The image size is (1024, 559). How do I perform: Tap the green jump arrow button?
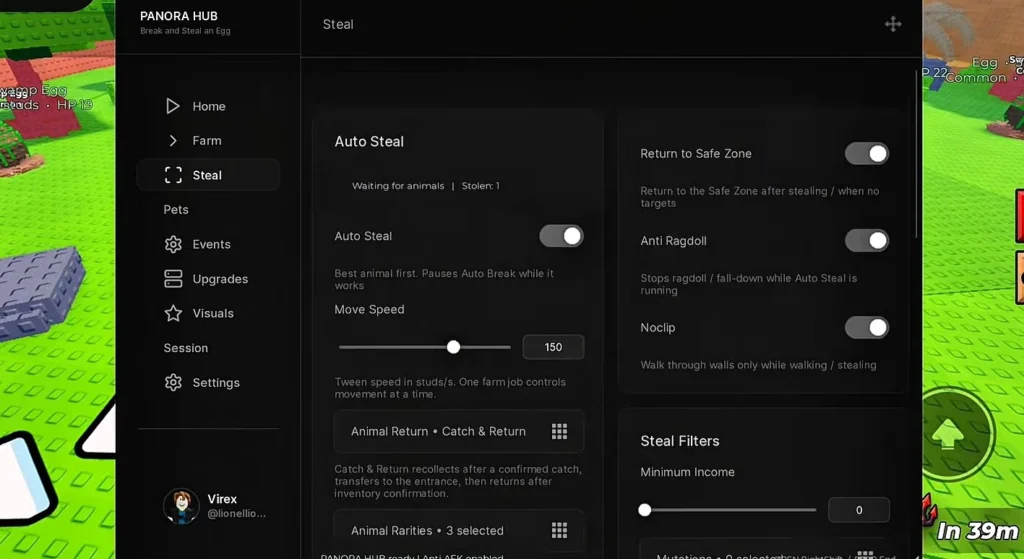click(950, 433)
